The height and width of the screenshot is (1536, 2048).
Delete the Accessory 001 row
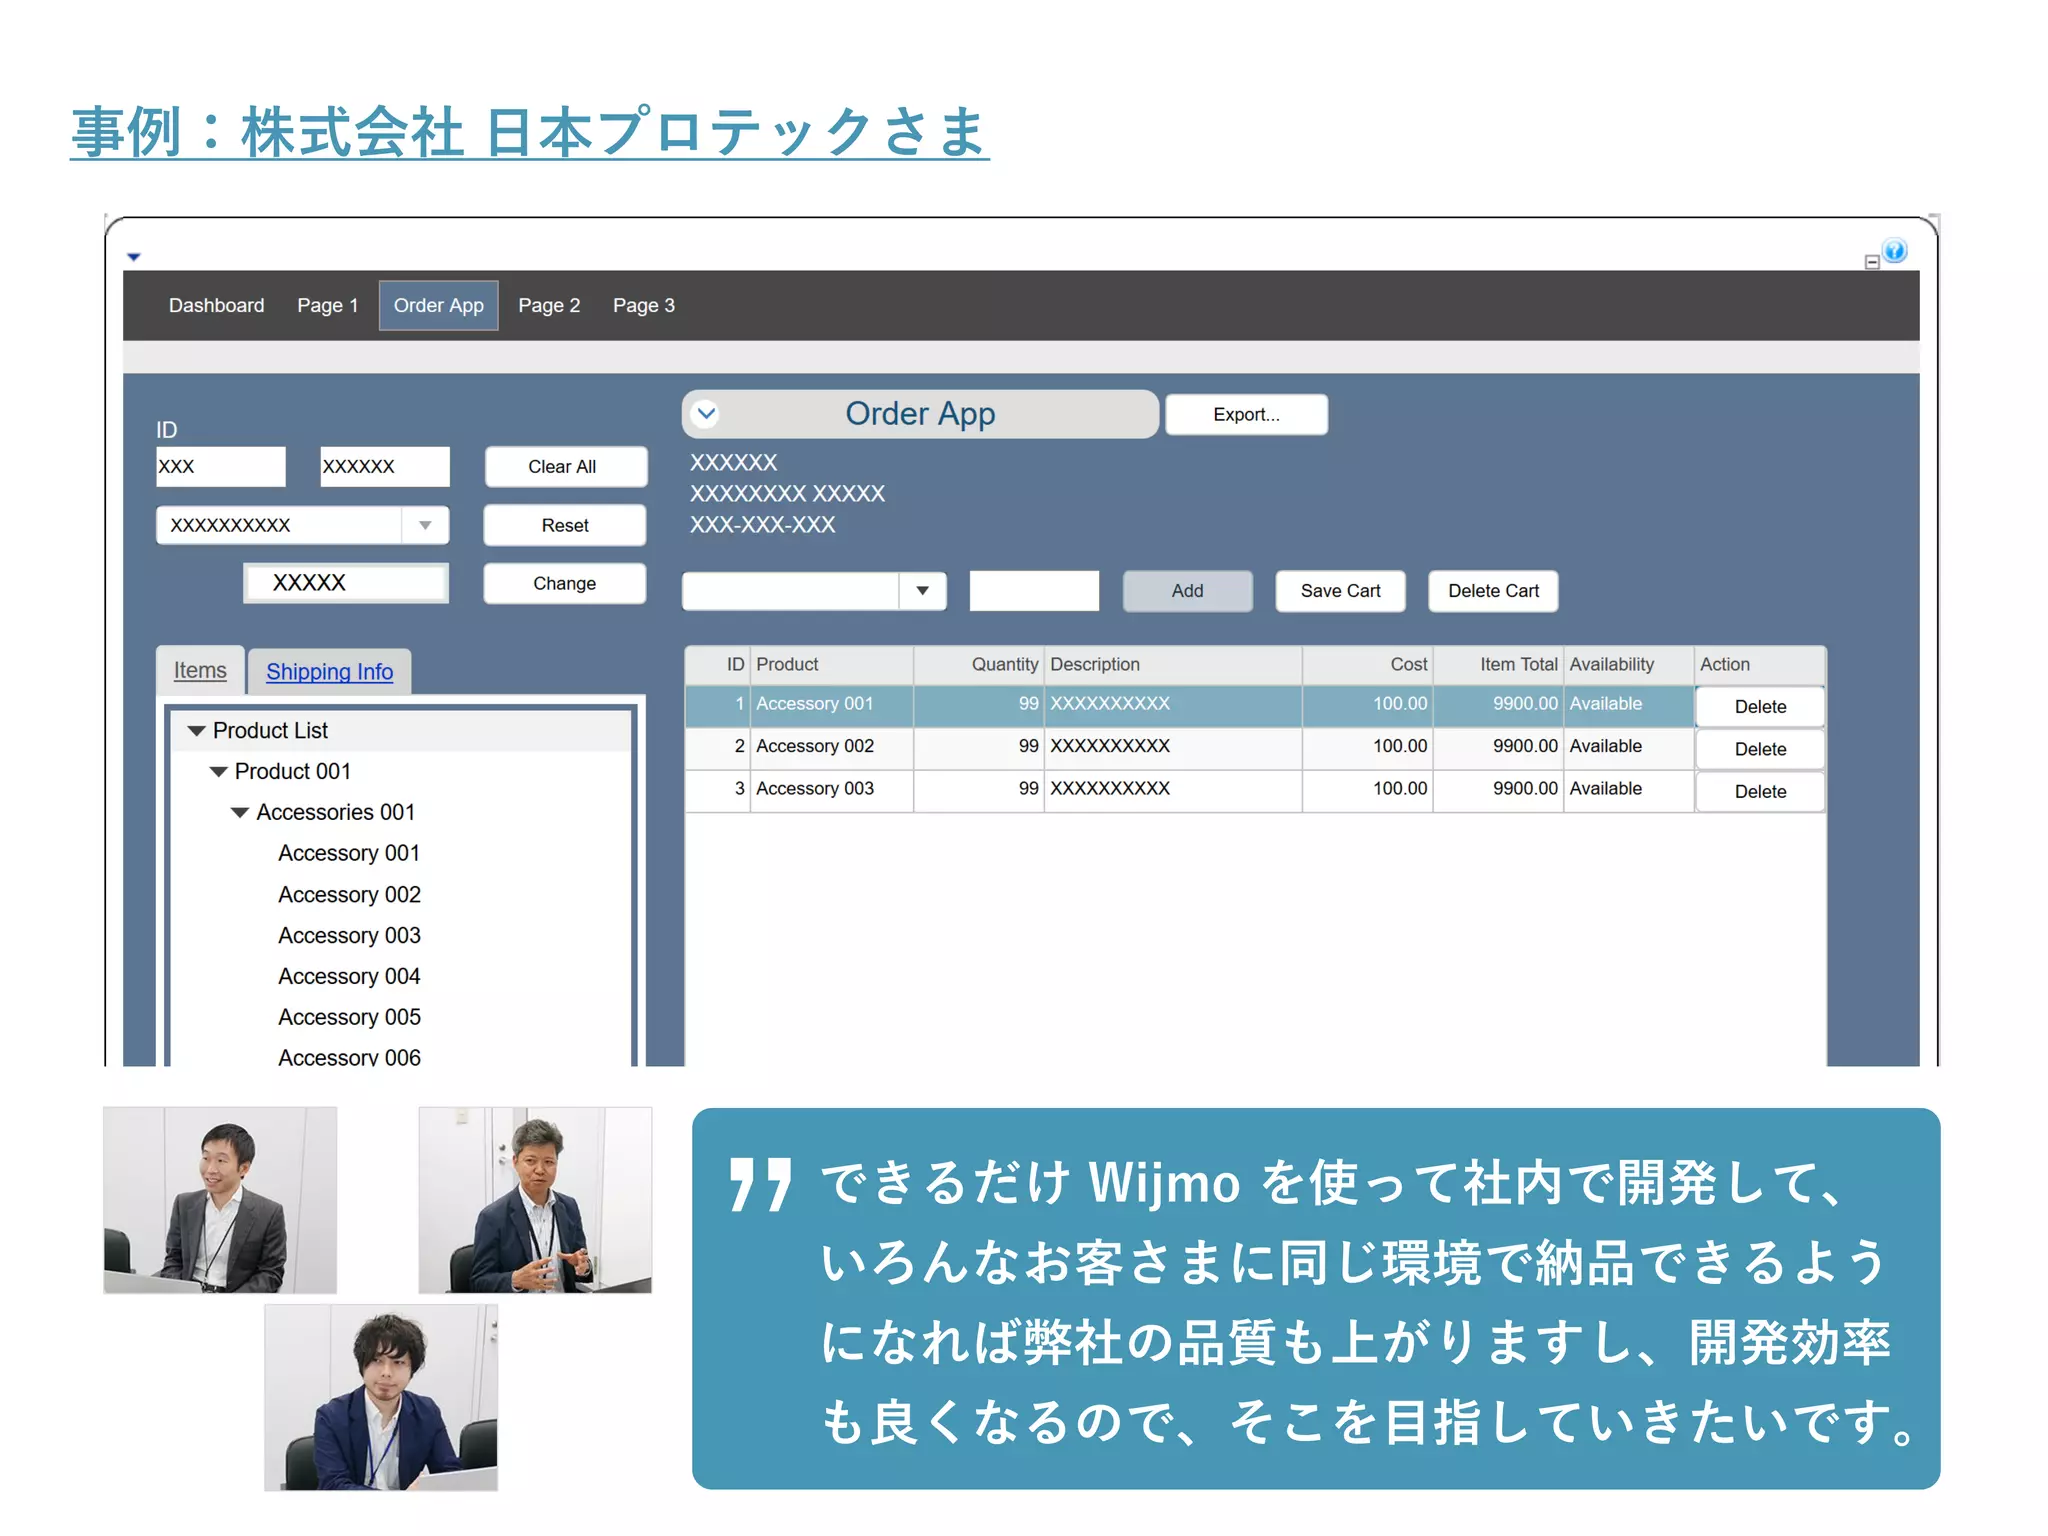(1760, 706)
